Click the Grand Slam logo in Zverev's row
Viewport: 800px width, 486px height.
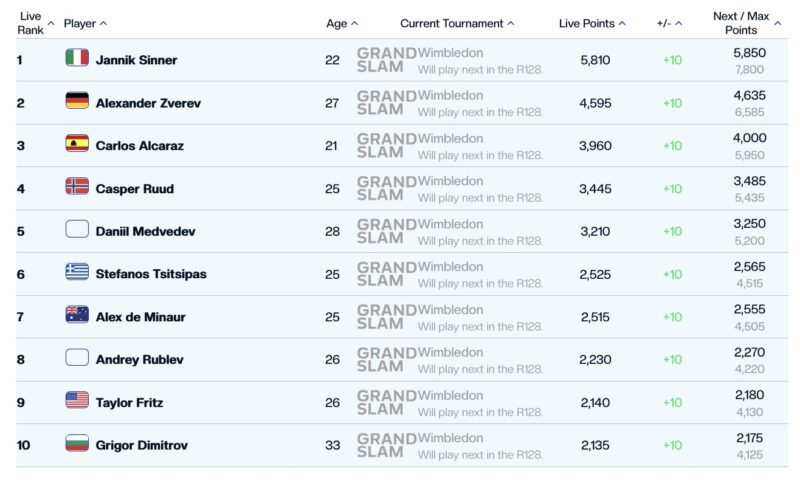(387, 103)
